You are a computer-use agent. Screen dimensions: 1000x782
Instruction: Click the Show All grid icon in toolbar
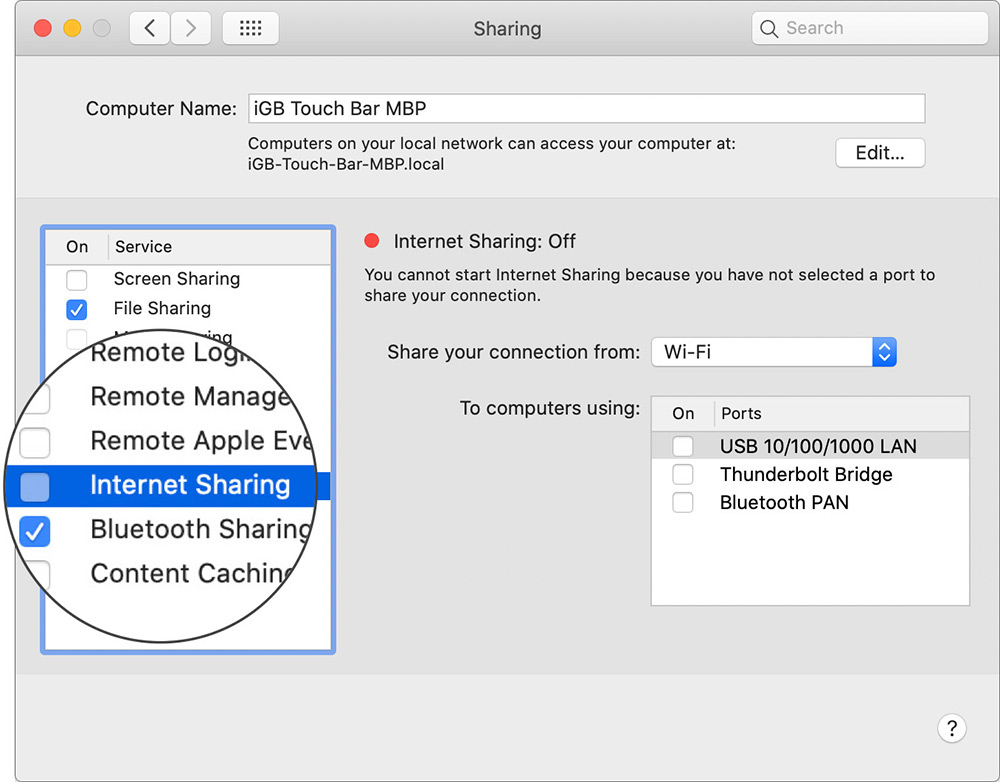(x=250, y=28)
